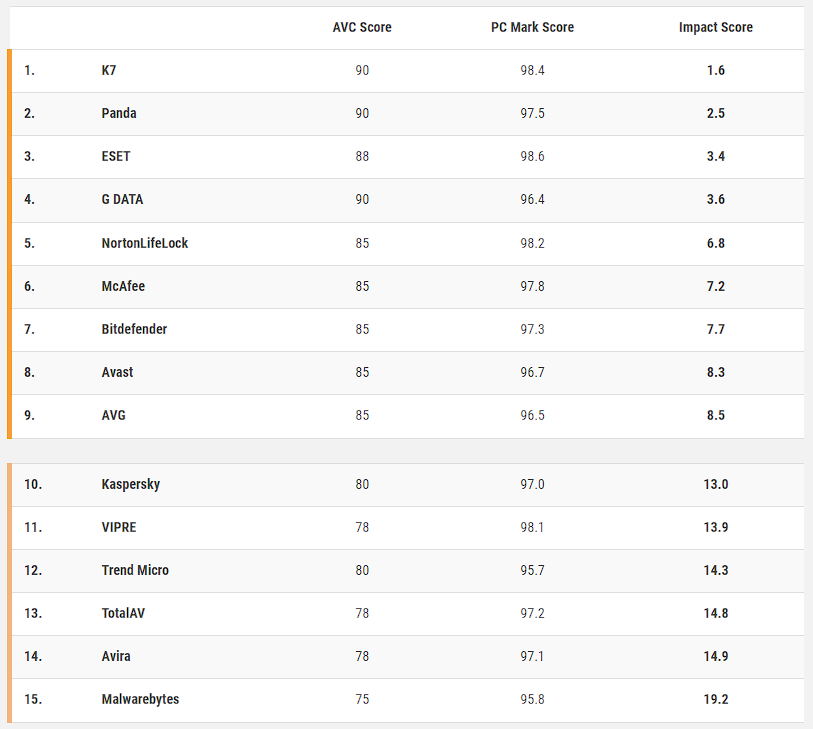This screenshot has height=729, width=813.
Task: Open the K7 product entry
Action: coord(109,70)
